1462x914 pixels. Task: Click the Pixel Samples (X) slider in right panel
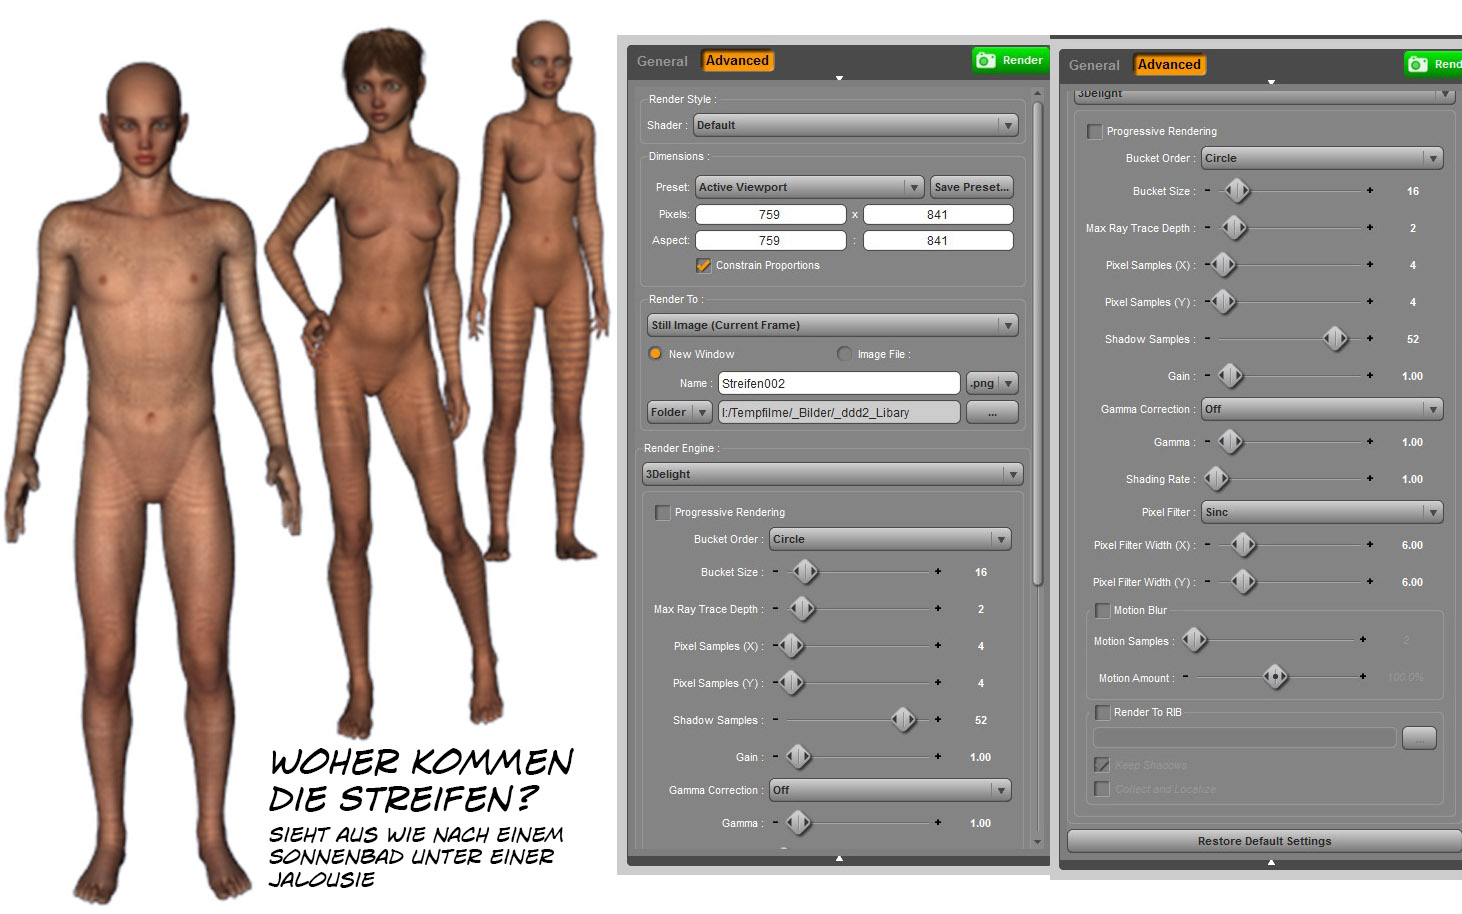tap(1223, 265)
